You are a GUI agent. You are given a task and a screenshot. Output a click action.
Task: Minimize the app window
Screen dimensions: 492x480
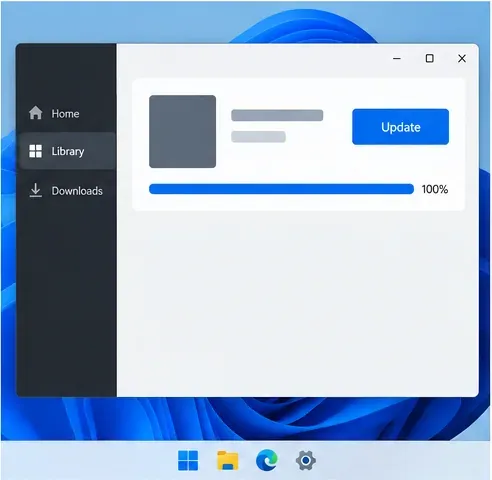(x=397, y=58)
